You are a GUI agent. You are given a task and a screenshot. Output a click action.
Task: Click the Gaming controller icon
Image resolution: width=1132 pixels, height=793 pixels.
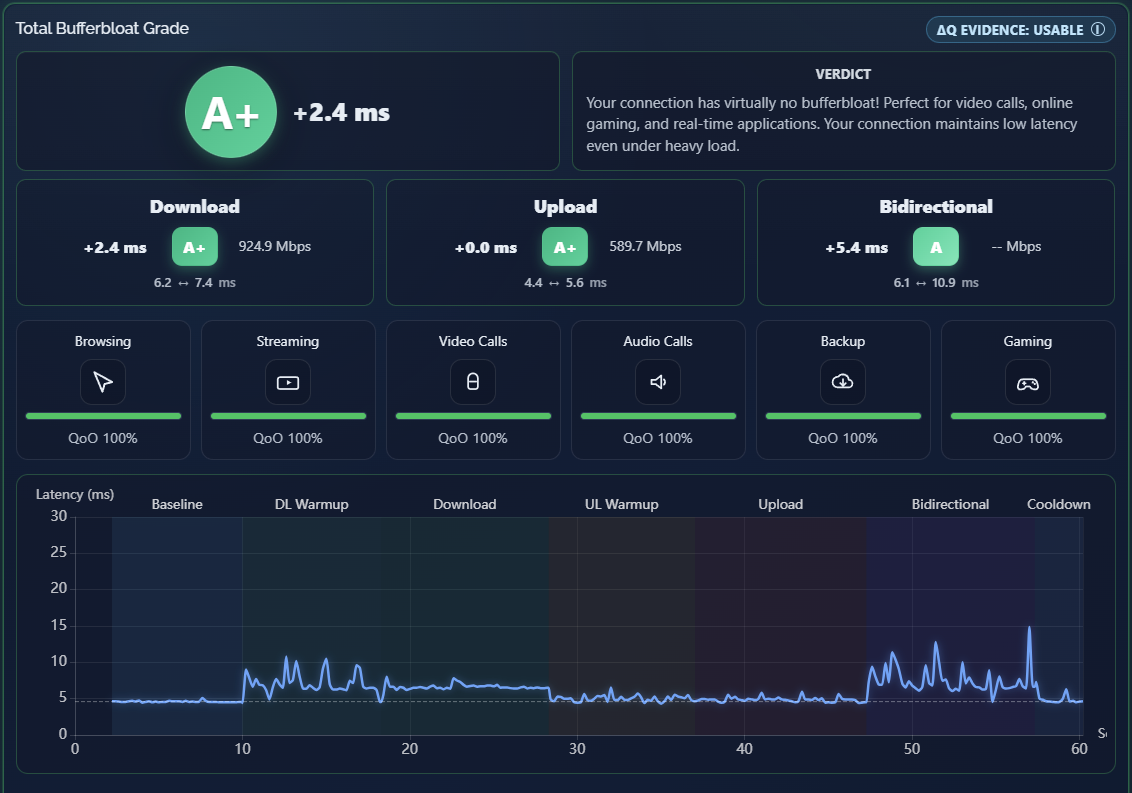point(1028,382)
